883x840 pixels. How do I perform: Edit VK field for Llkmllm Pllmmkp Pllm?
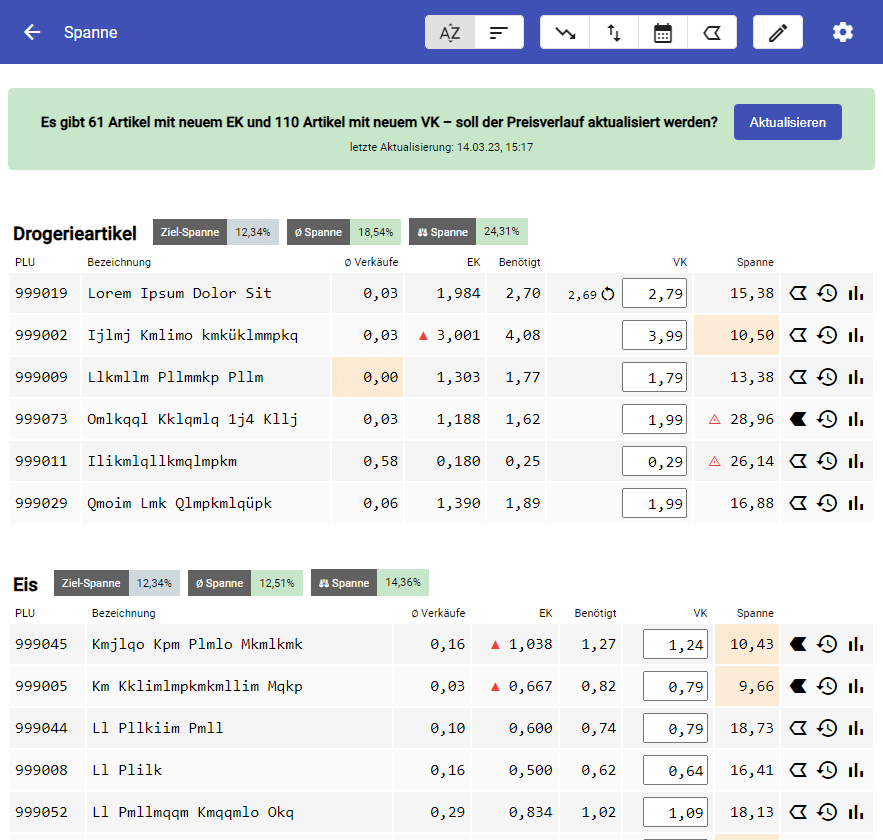click(x=654, y=377)
